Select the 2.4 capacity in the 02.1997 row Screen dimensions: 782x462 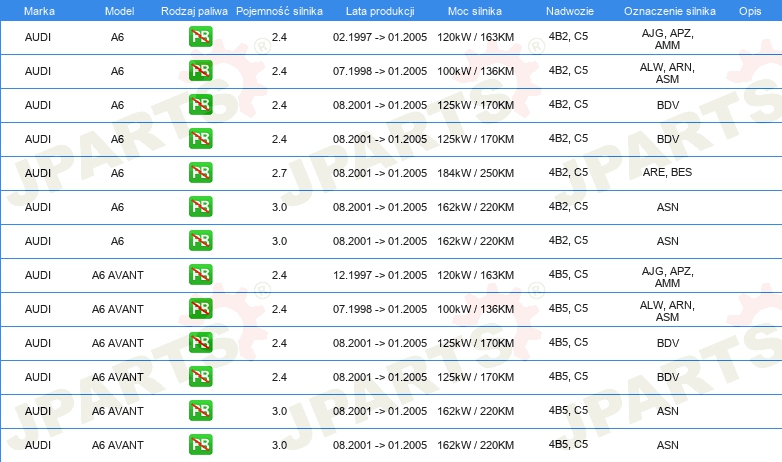click(x=279, y=37)
